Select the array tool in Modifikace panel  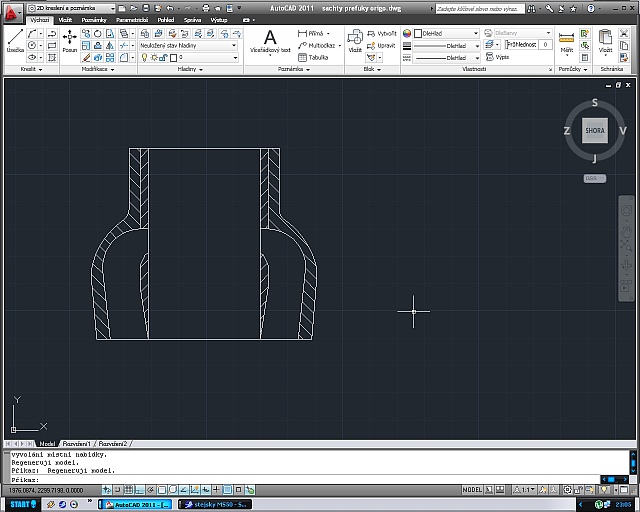pyautogui.click(x=110, y=58)
